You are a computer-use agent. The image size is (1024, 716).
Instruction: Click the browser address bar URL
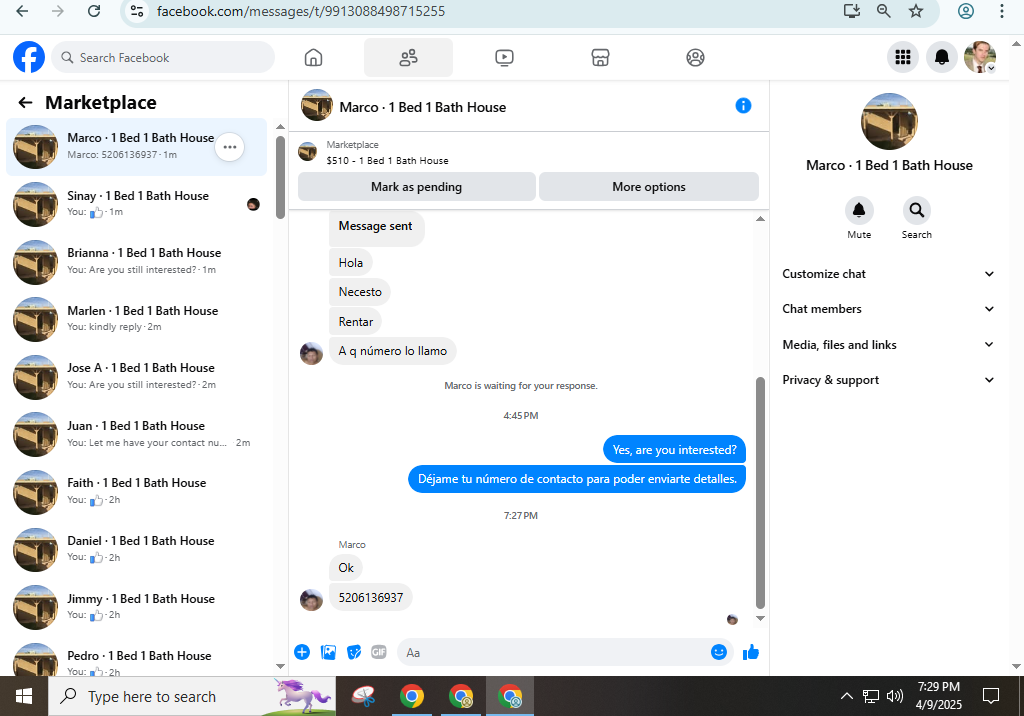coord(300,11)
